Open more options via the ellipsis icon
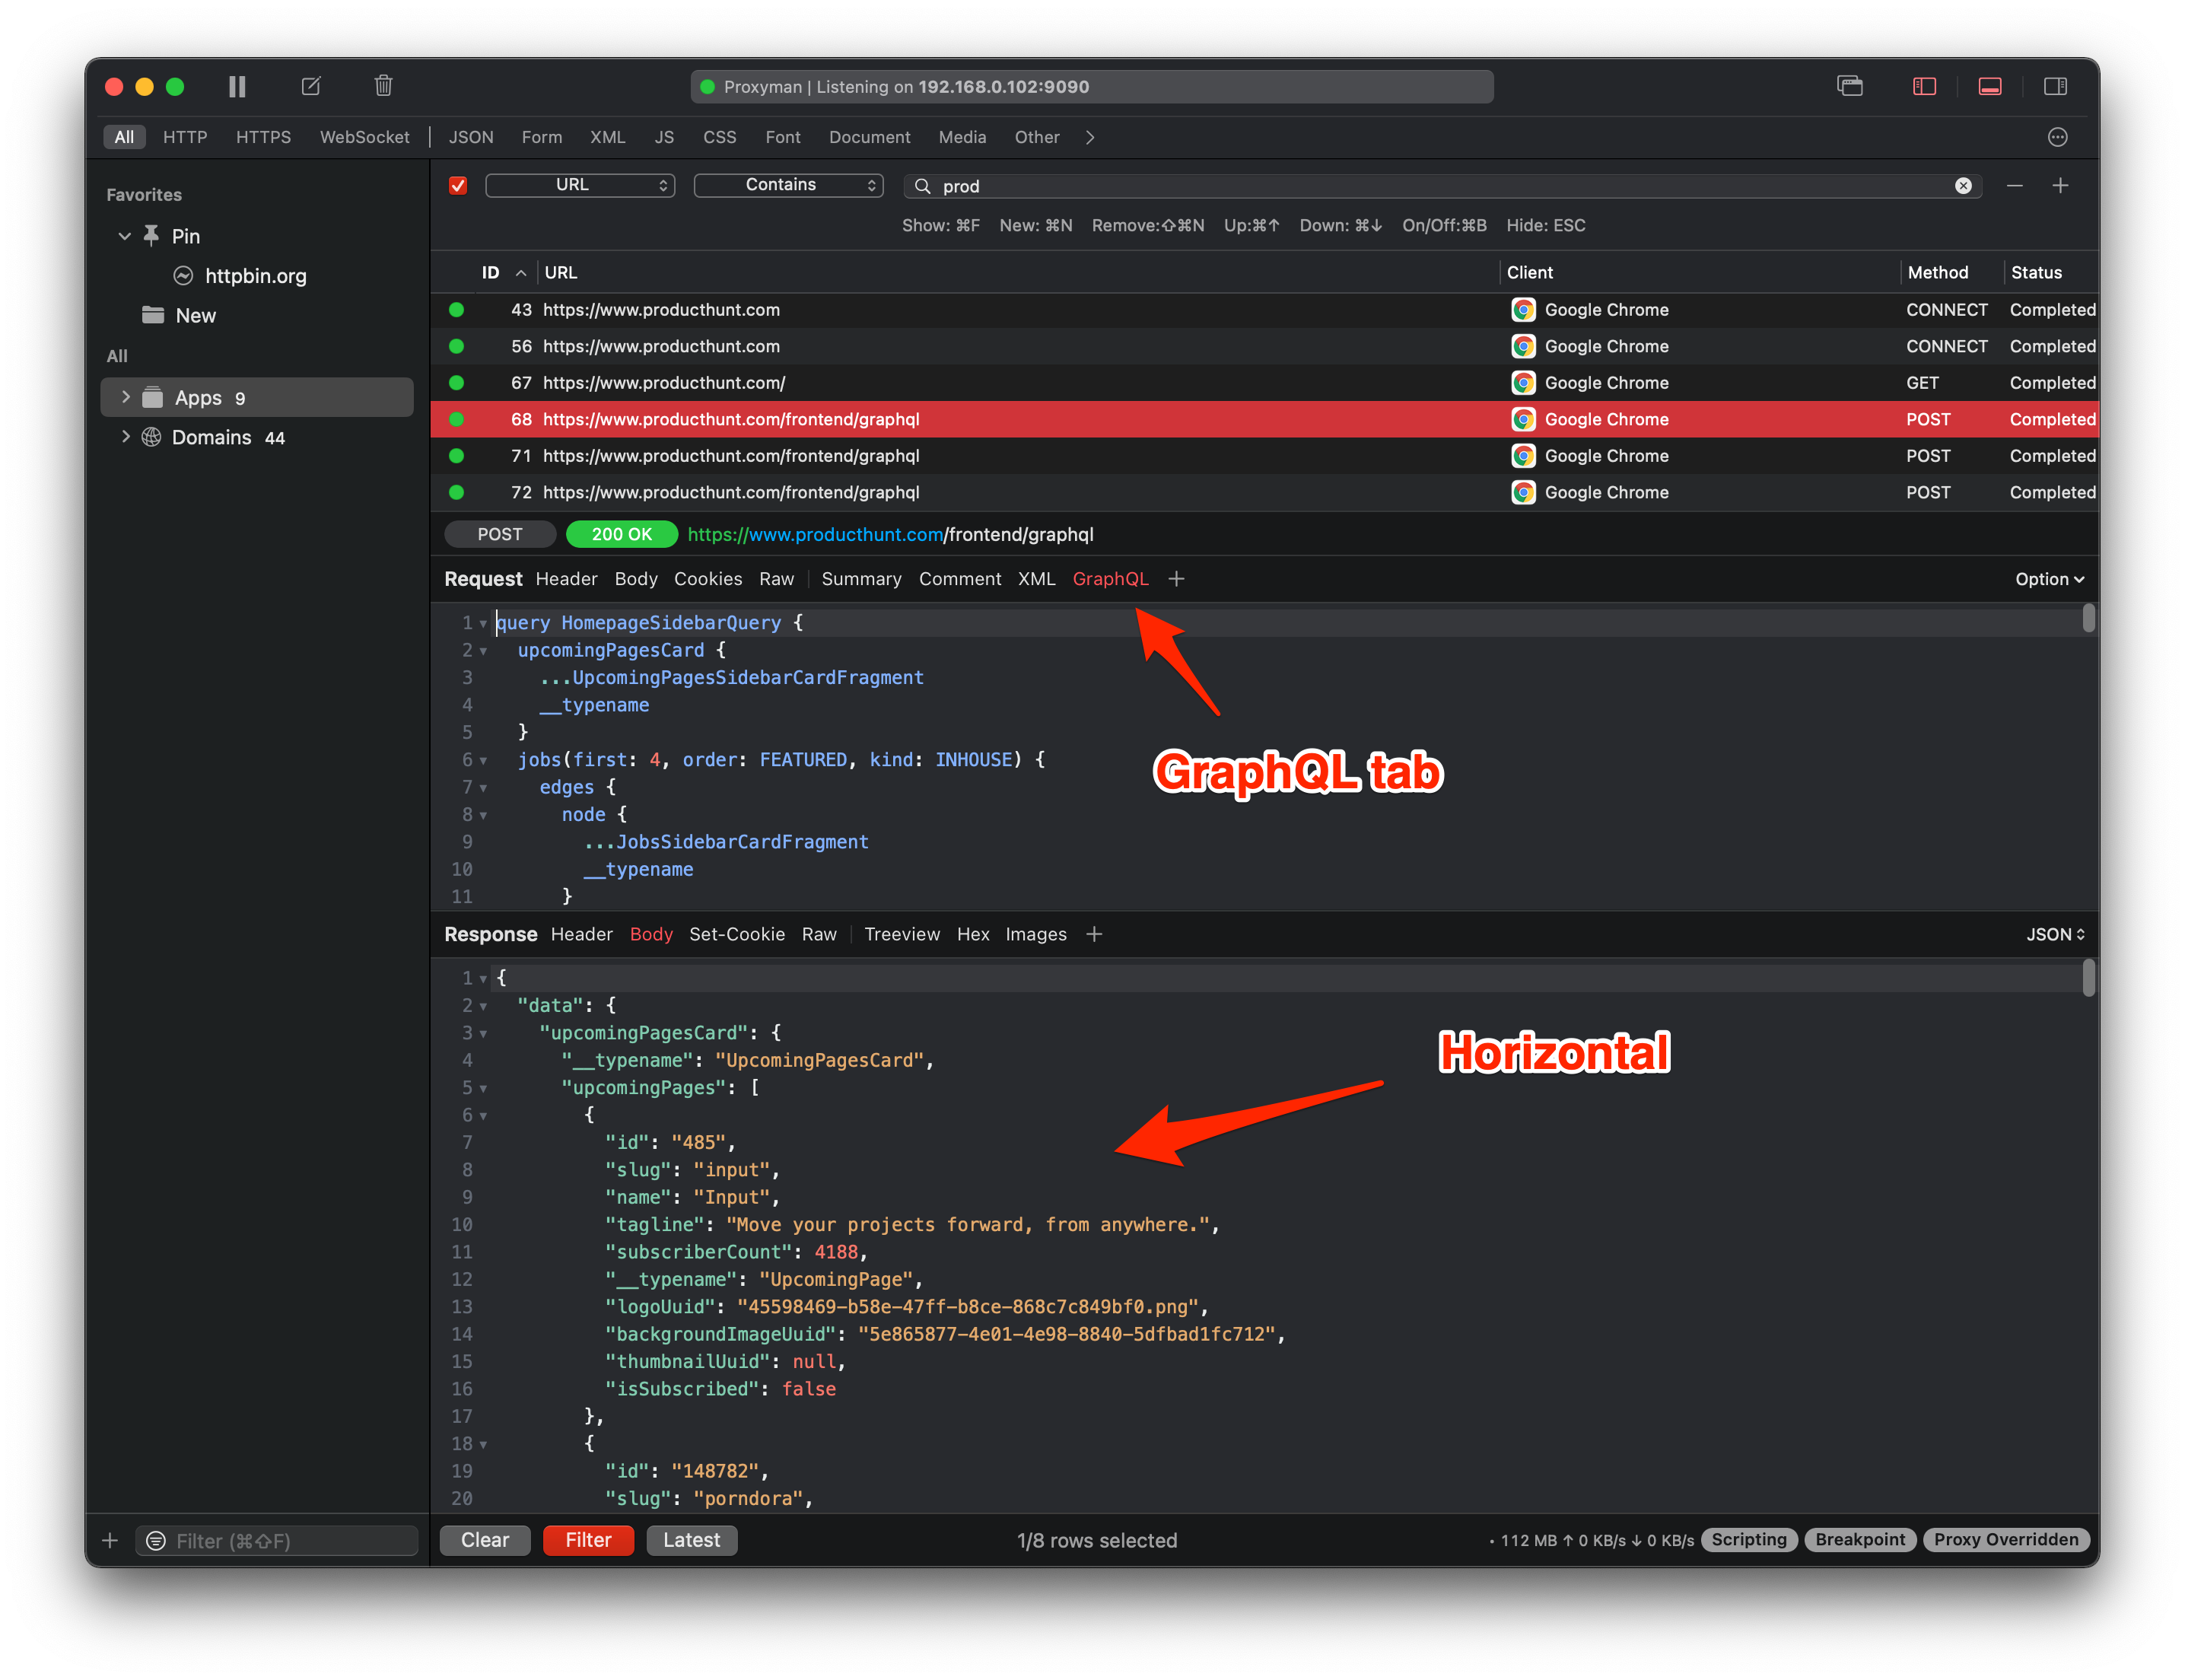The width and height of the screenshot is (2185, 1680). 2057,137
